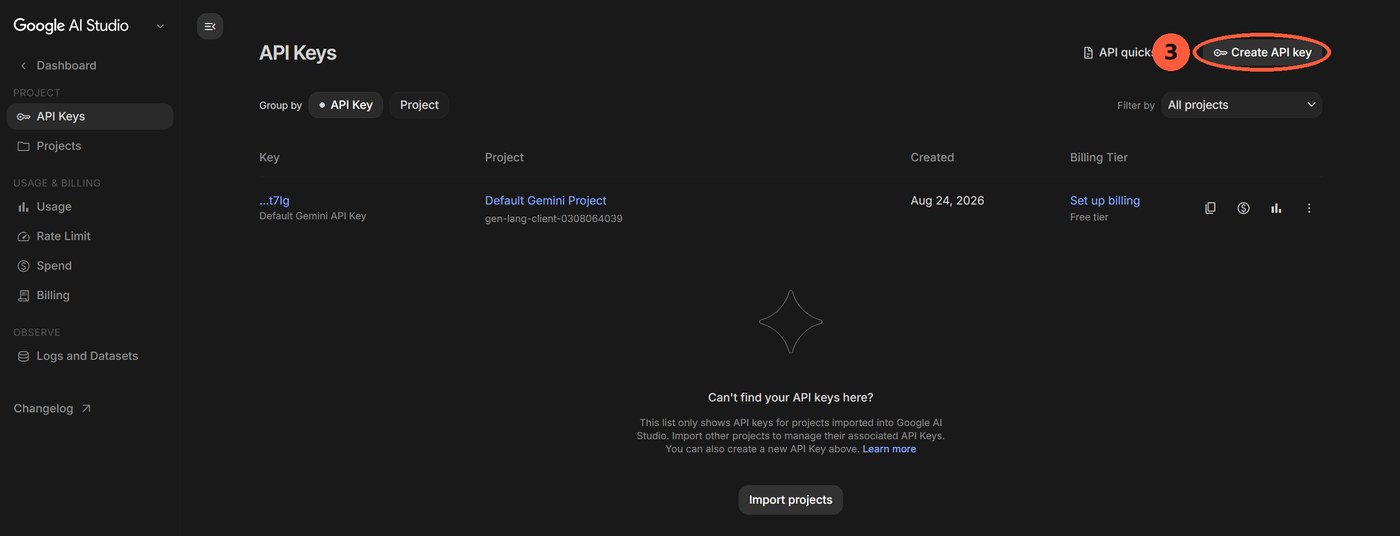The image size is (1400, 536).
Task: Select API Keys in the sidebar
Action: pos(90,116)
